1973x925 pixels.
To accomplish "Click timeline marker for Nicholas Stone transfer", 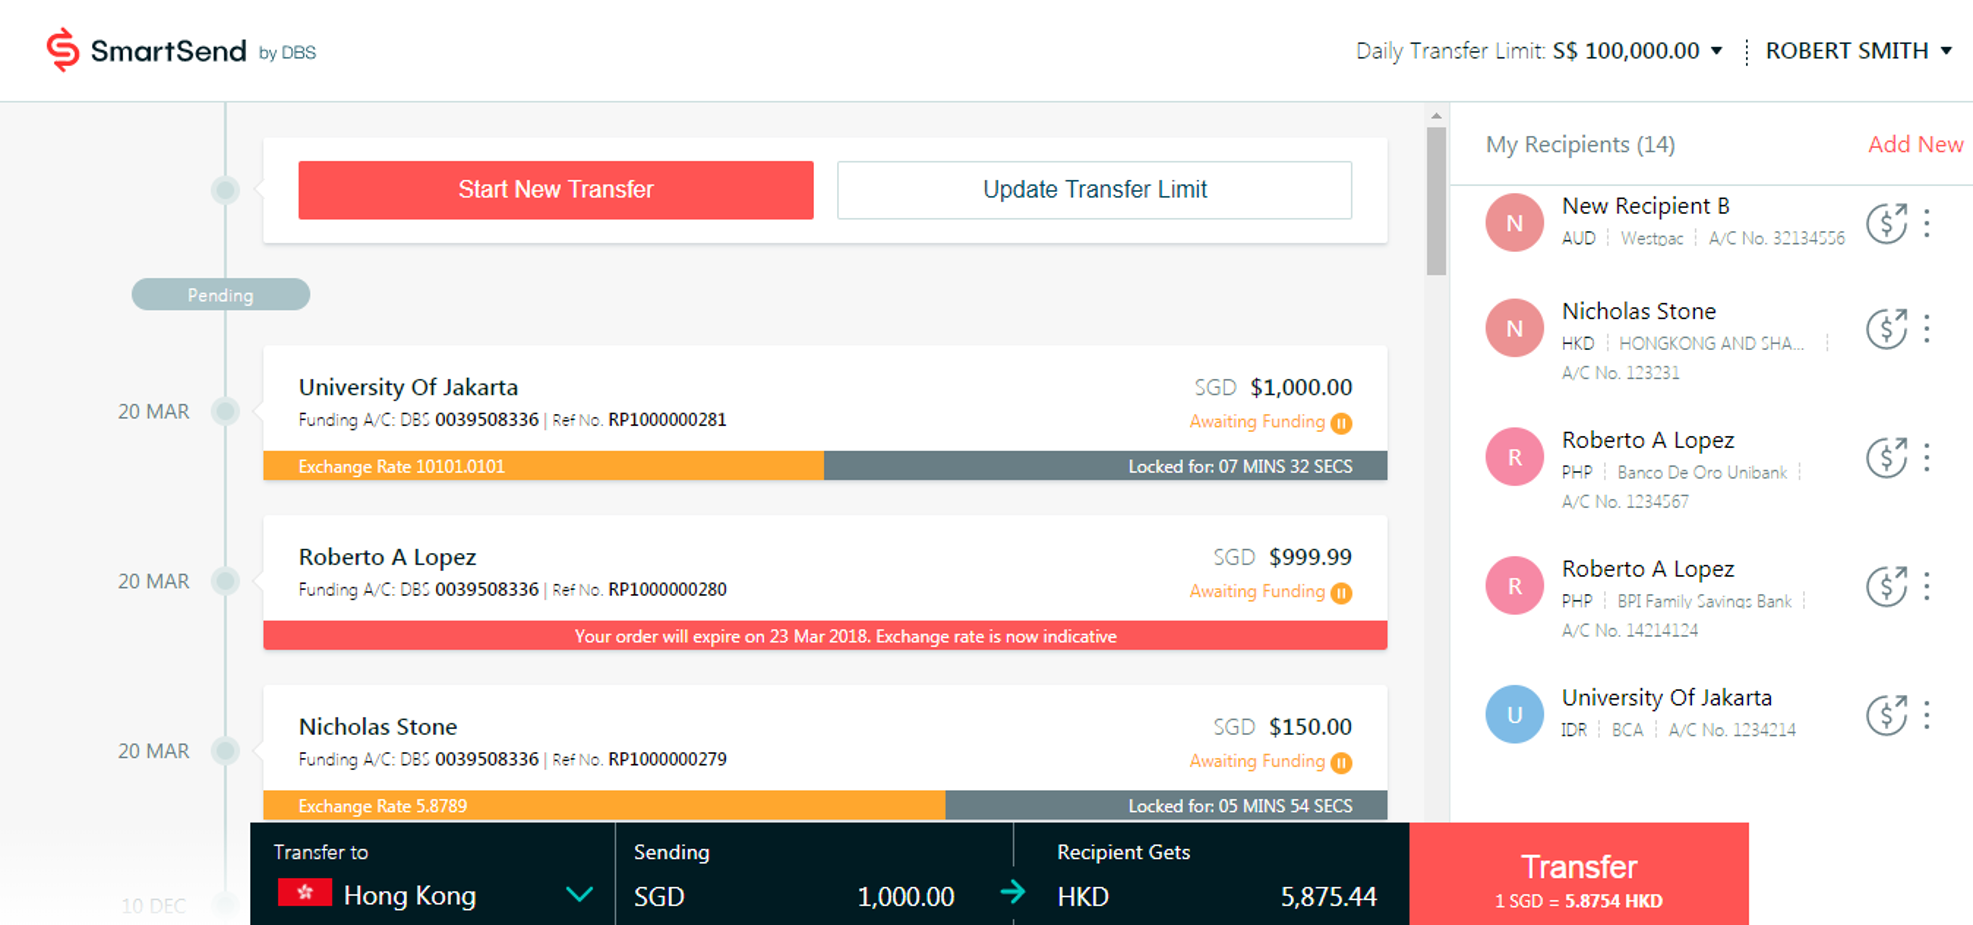I will [226, 751].
